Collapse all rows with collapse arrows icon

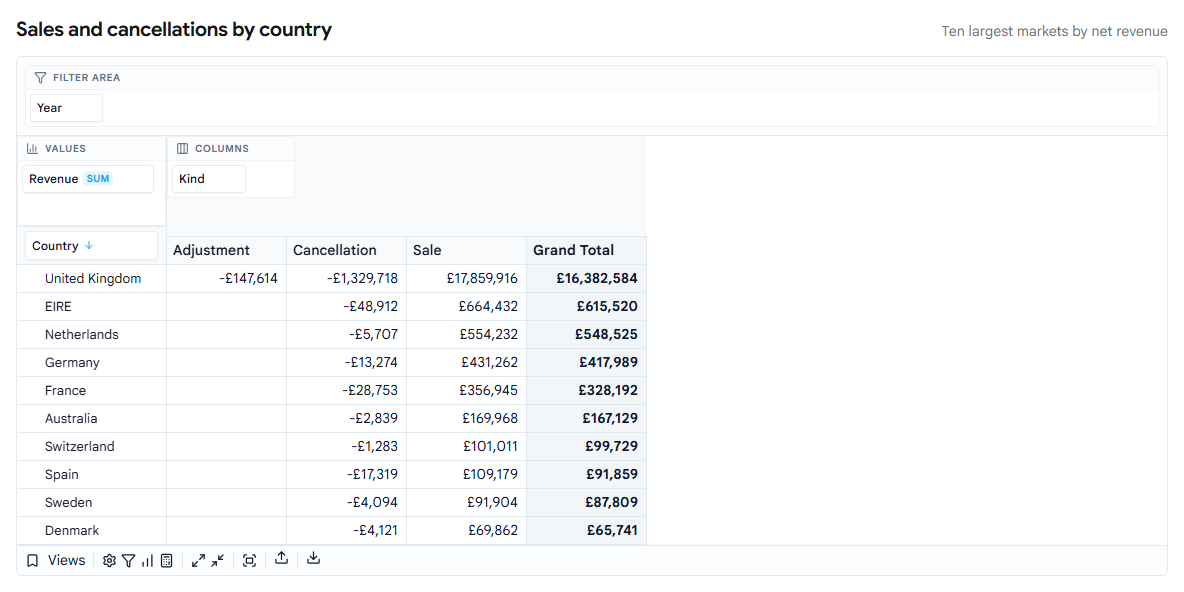217,560
